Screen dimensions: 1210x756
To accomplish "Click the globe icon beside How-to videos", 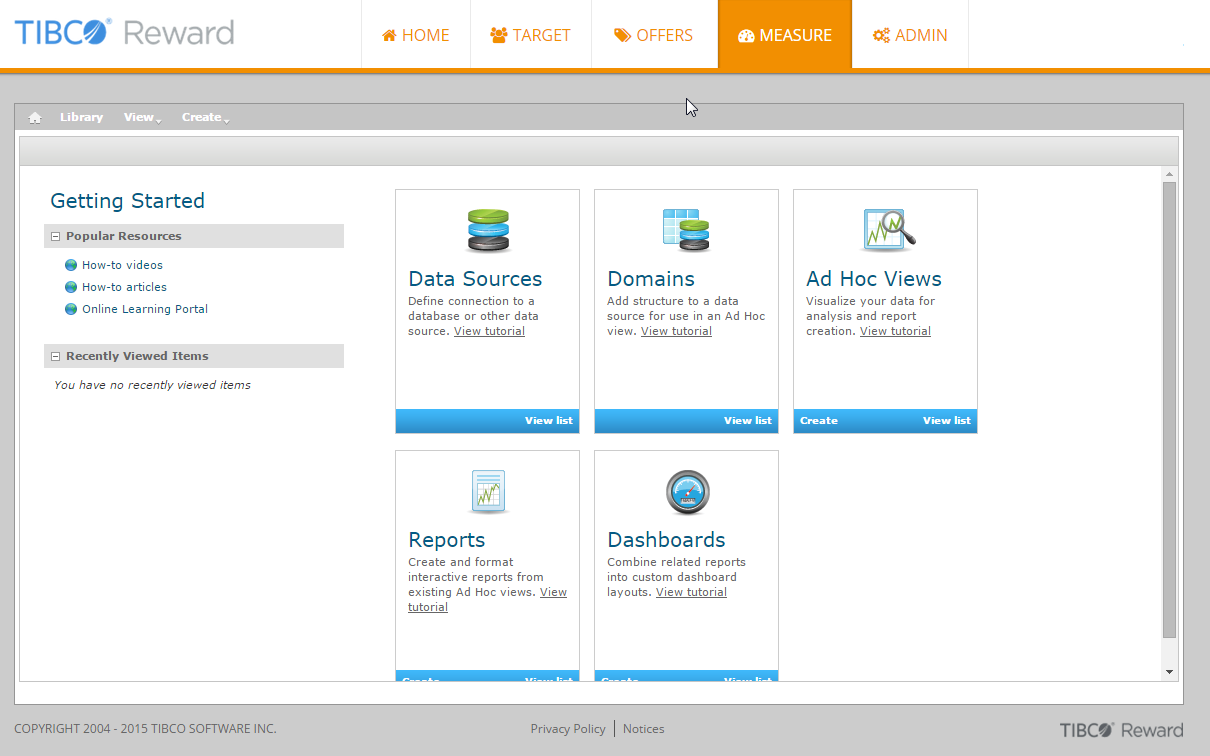I will point(71,265).
